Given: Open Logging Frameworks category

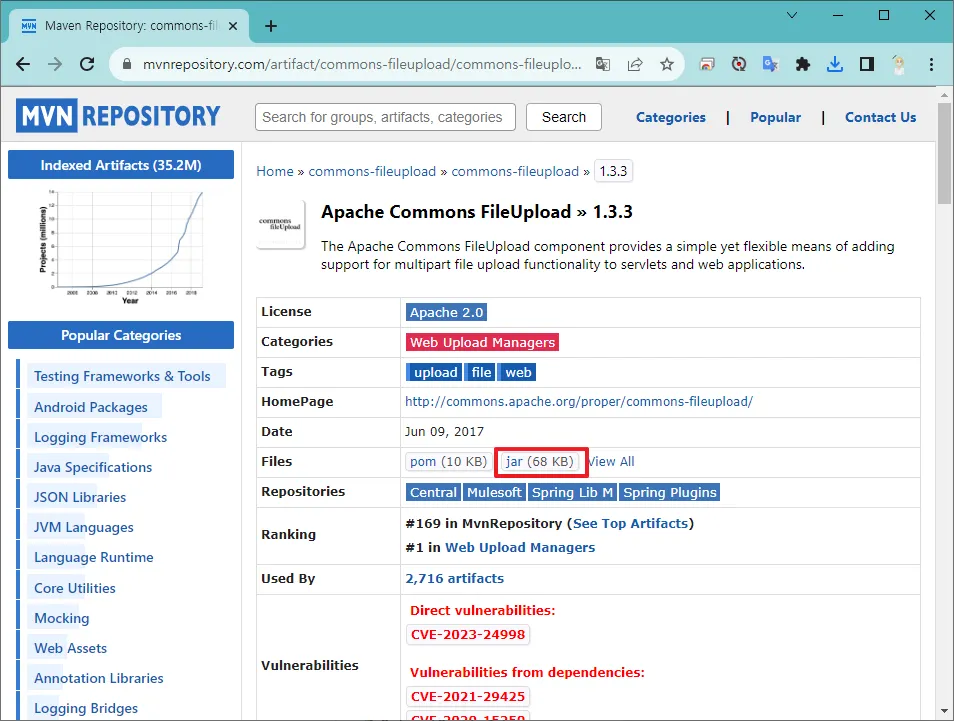Looking at the screenshot, I should point(100,437).
